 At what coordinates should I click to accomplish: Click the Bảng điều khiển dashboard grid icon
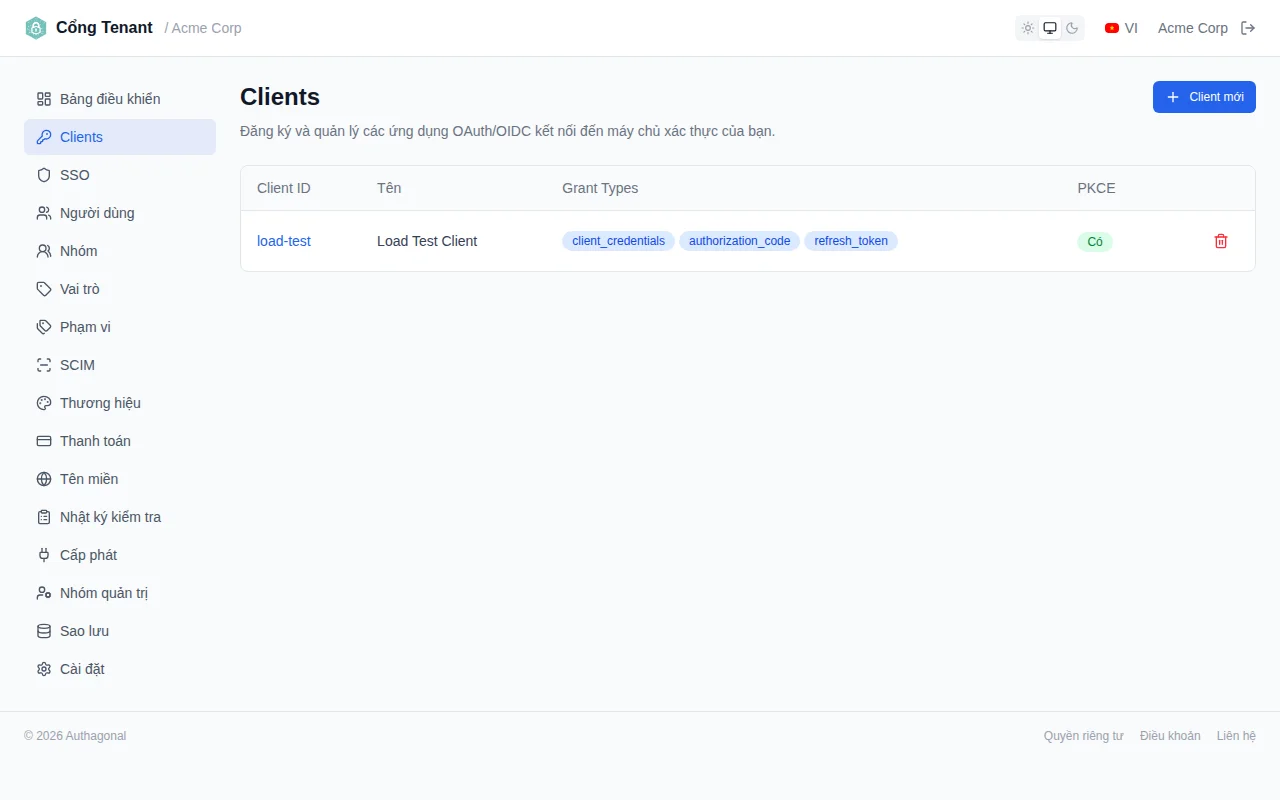point(44,99)
